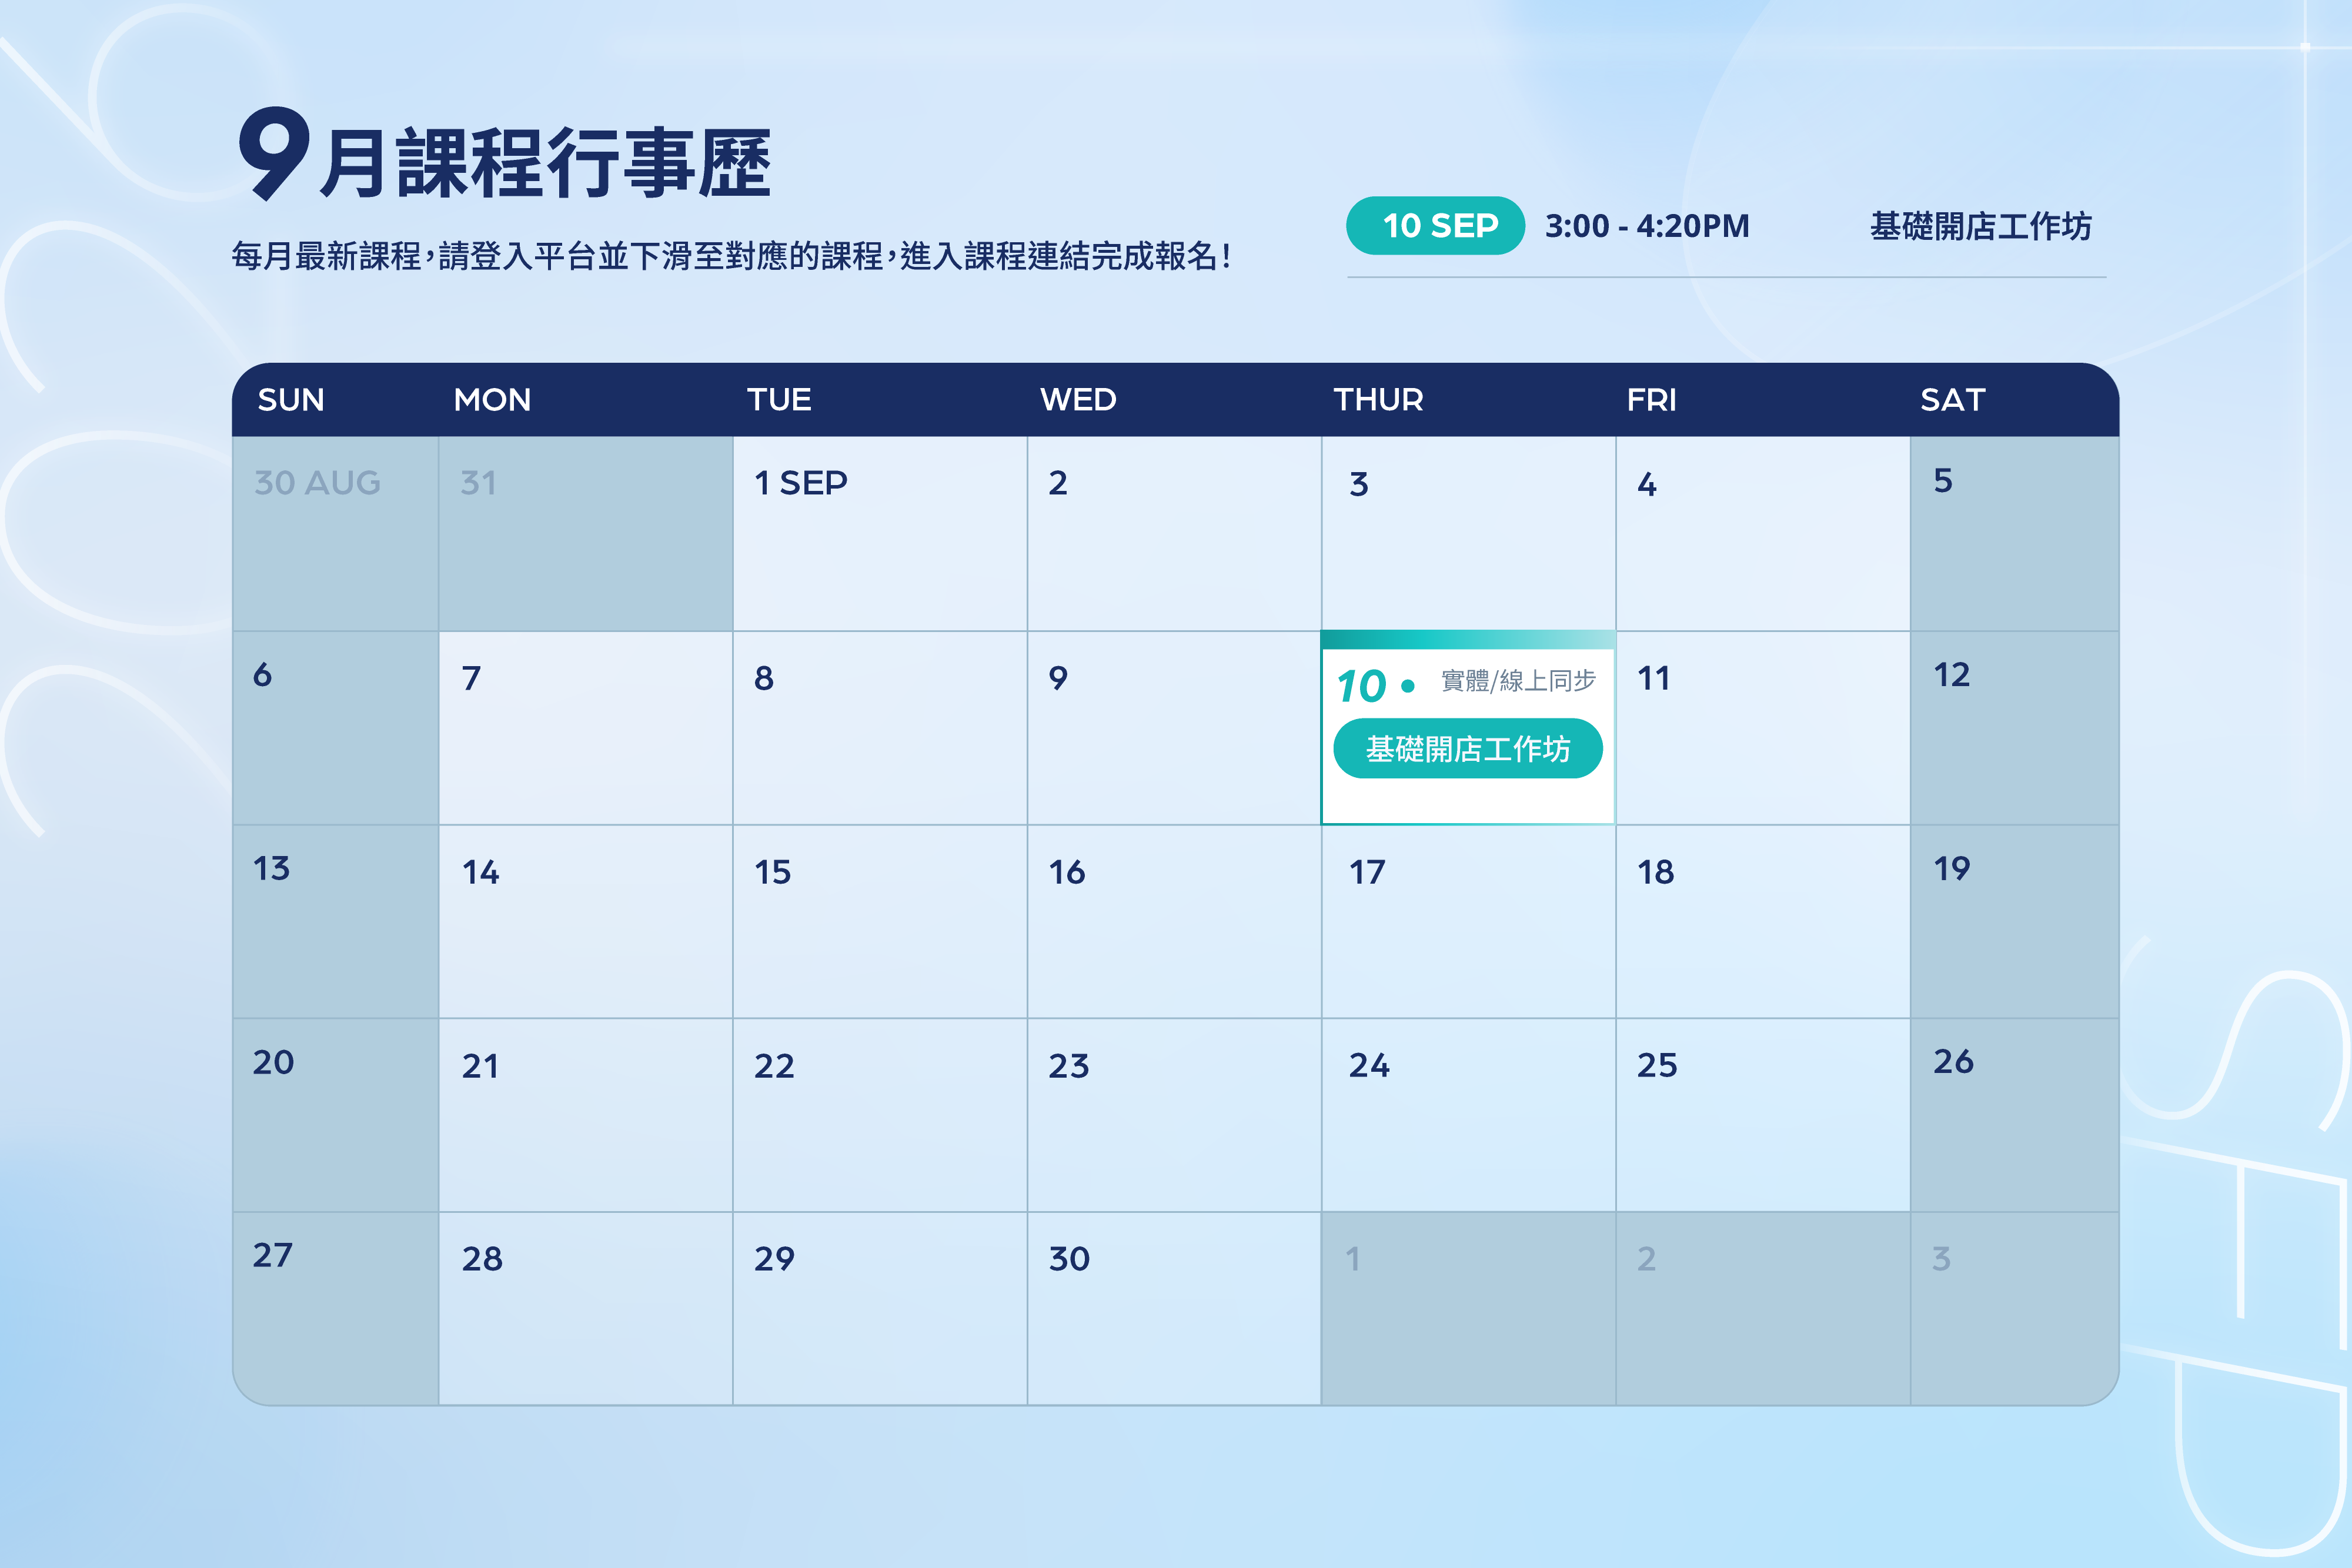Click the FRI column header
Screen dimensions: 2352x1568
(1651, 400)
